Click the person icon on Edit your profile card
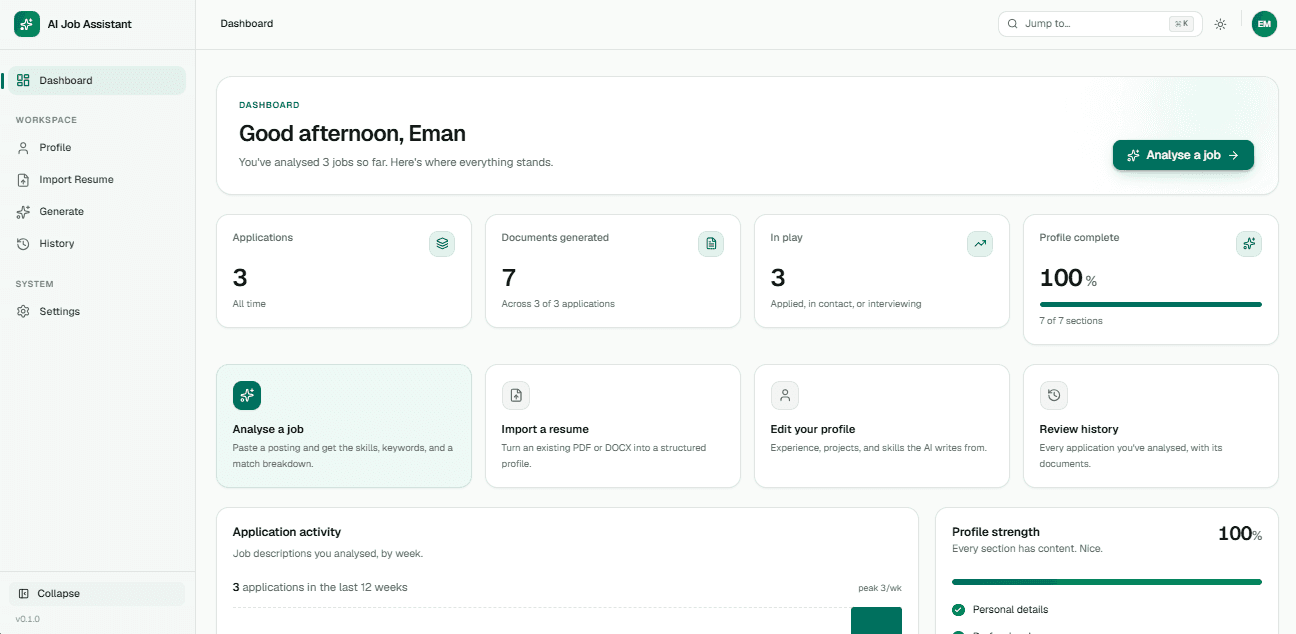1296x634 pixels. 785,395
